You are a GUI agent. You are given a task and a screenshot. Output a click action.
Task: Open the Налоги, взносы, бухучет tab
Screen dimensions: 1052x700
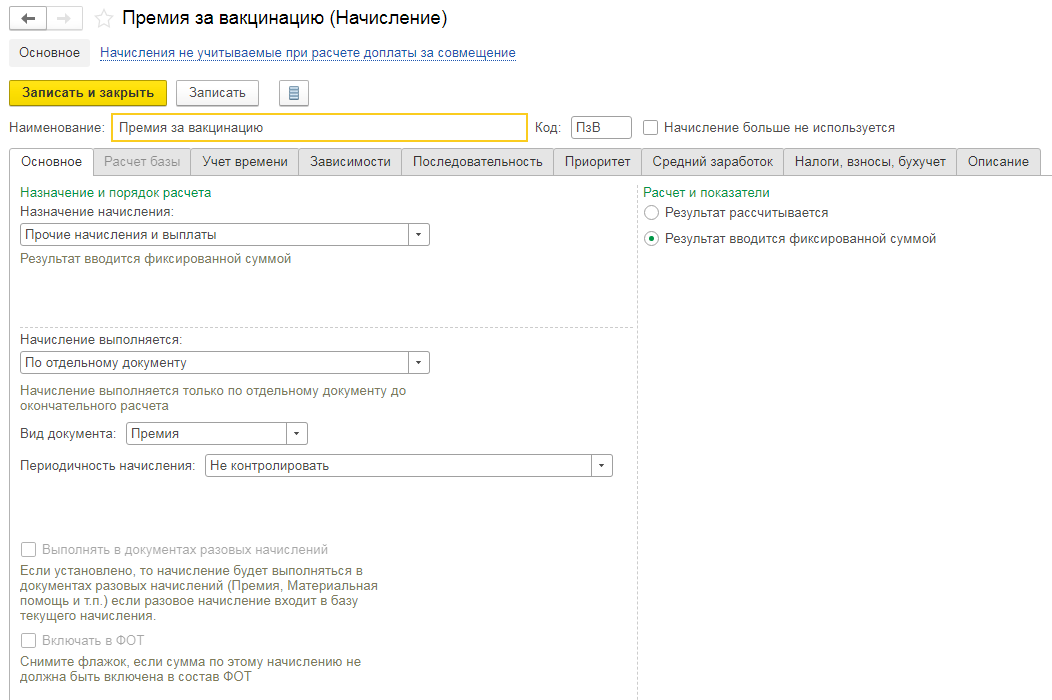click(x=870, y=162)
